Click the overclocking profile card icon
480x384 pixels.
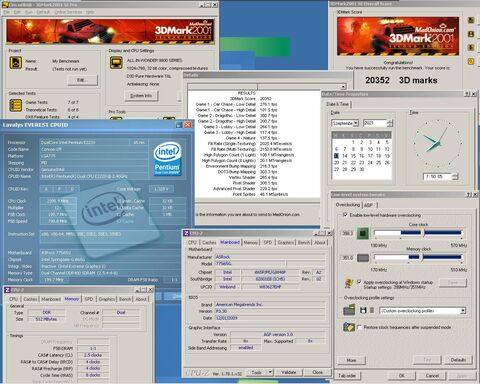click(349, 310)
